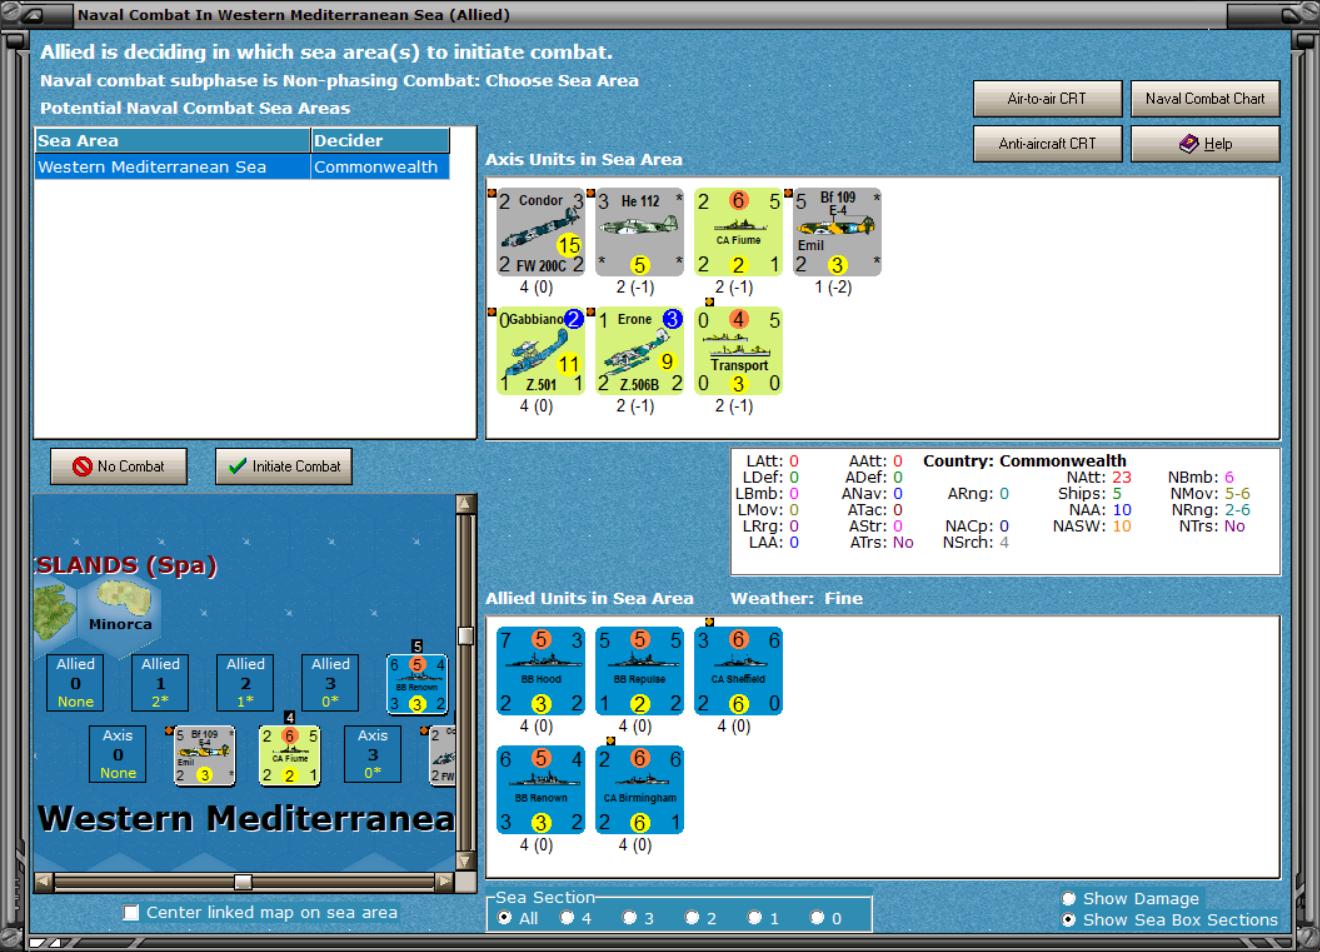
Task: Click the Sea Area column header
Action: [172, 141]
